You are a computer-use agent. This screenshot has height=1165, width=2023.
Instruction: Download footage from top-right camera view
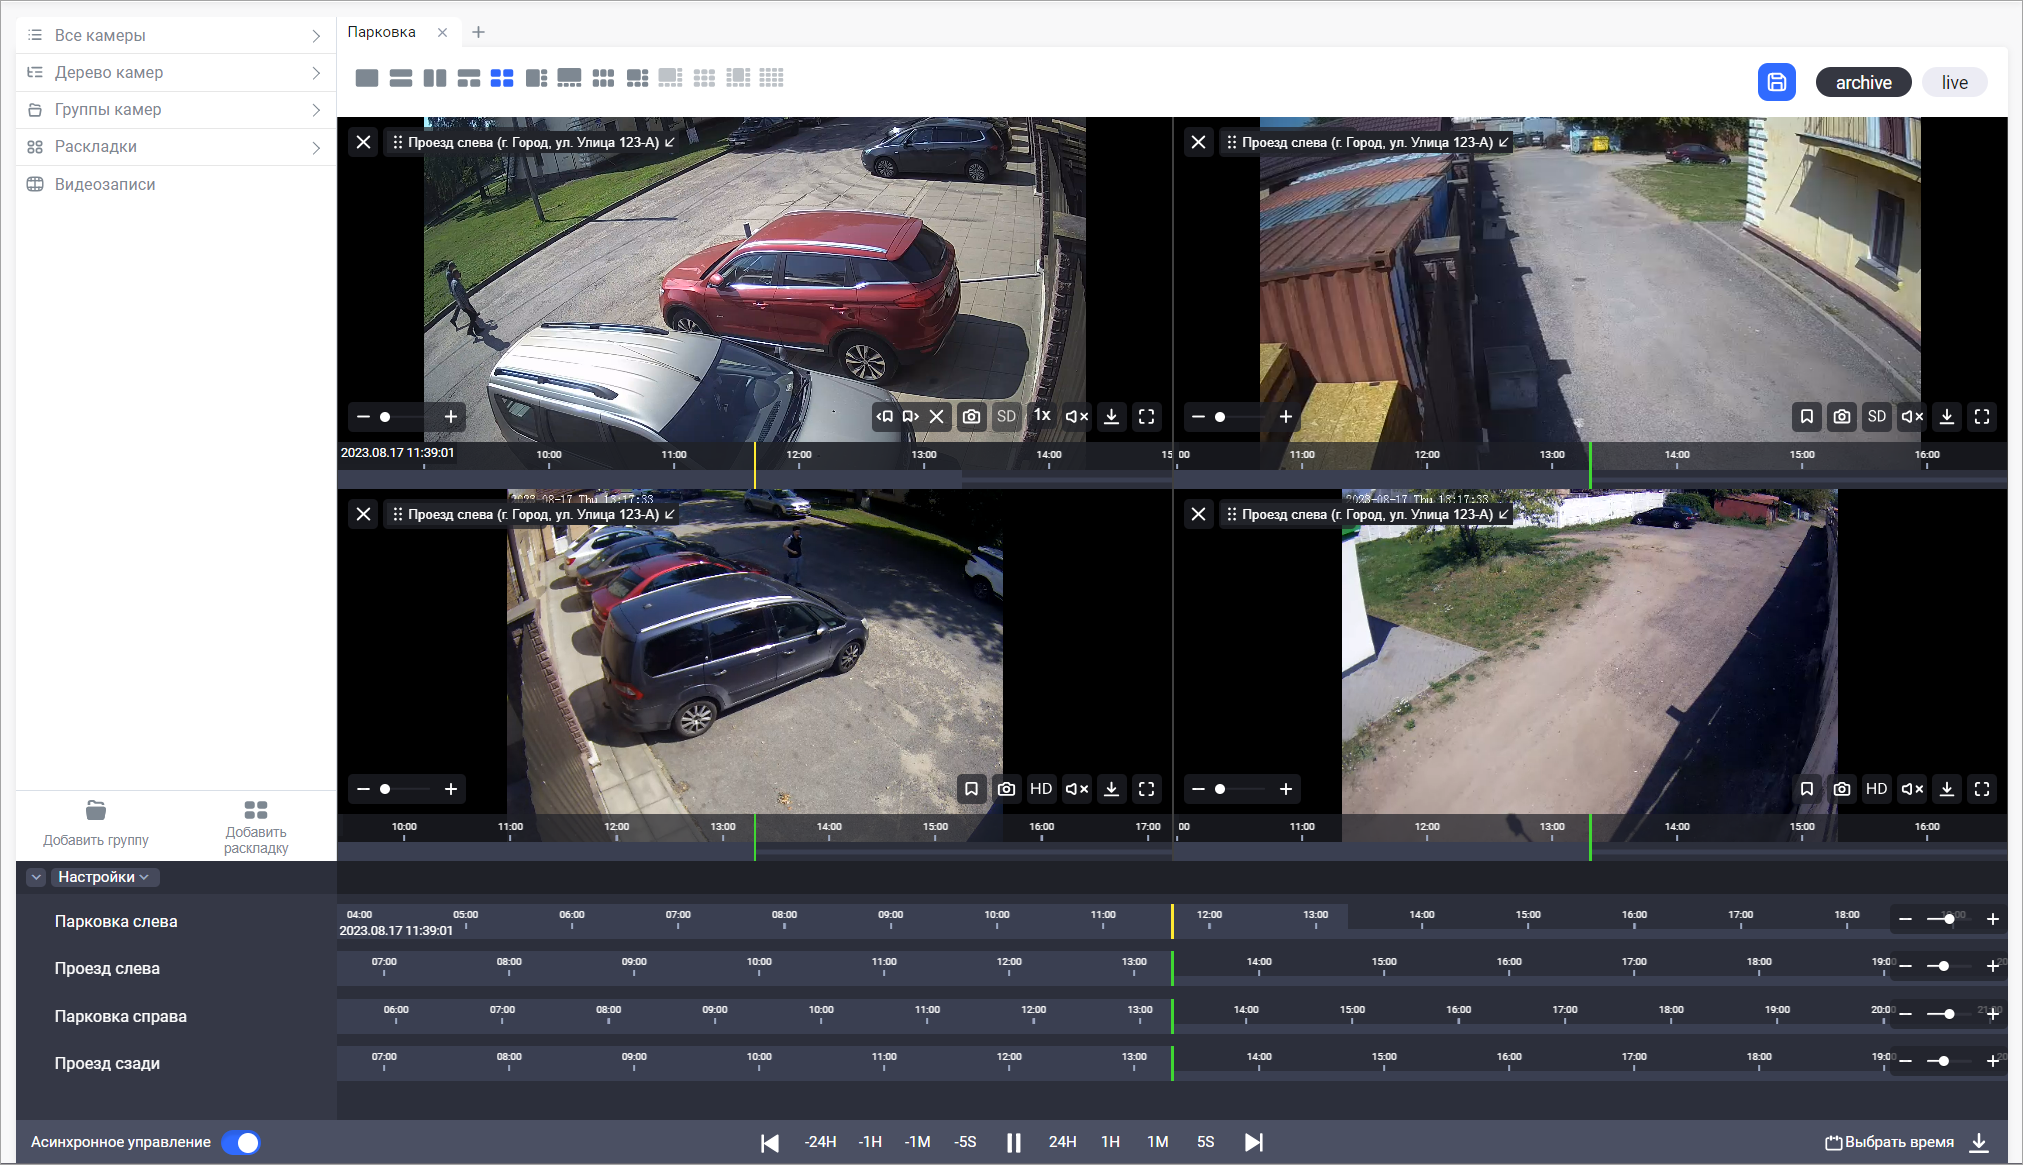[x=1946, y=417]
